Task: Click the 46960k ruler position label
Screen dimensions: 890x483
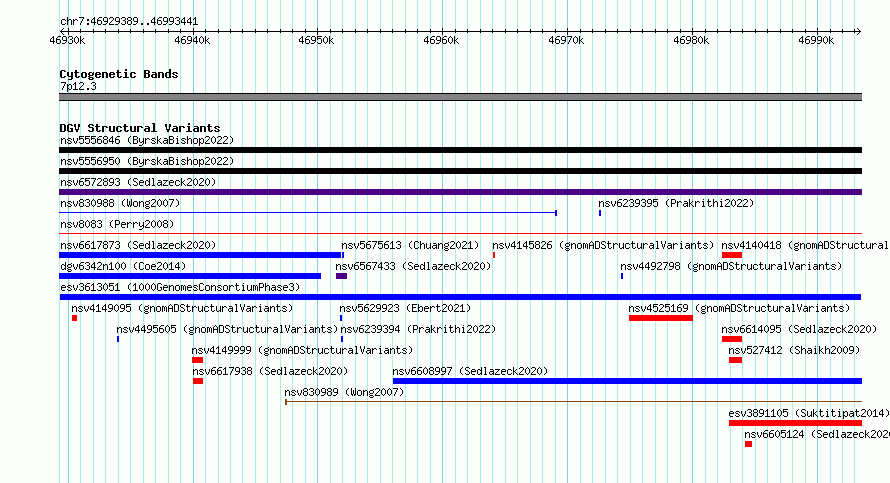Action: (x=441, y=40)
